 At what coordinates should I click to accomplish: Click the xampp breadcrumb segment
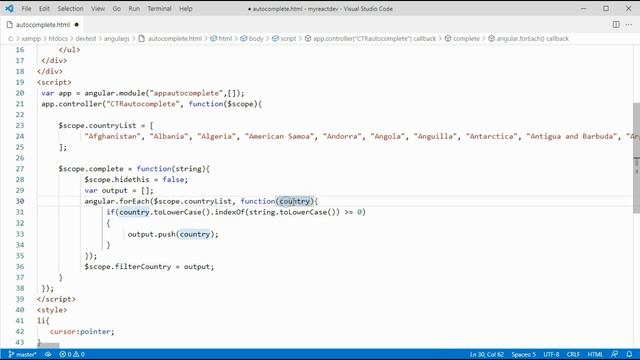(x=31, y=38)
